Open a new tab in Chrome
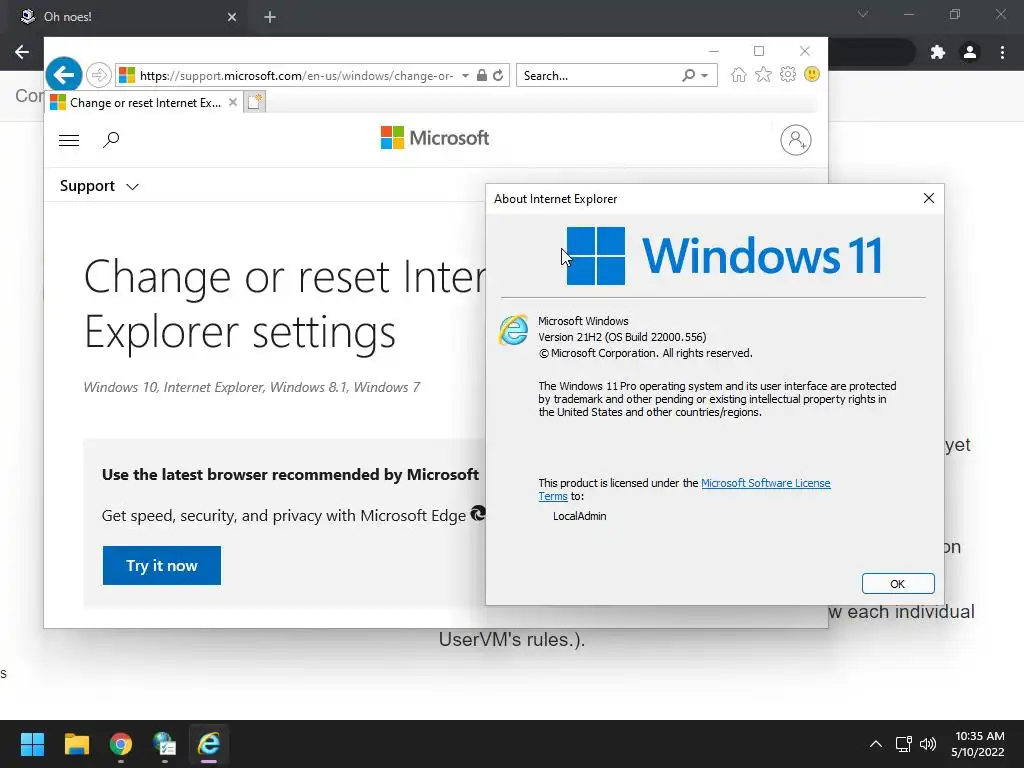 (x=270, y=17)
